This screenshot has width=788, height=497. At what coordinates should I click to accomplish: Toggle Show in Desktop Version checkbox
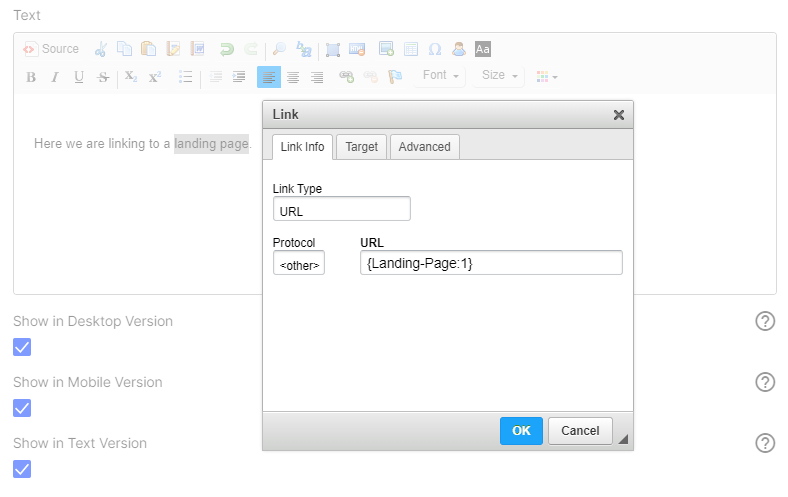point(22,347)
